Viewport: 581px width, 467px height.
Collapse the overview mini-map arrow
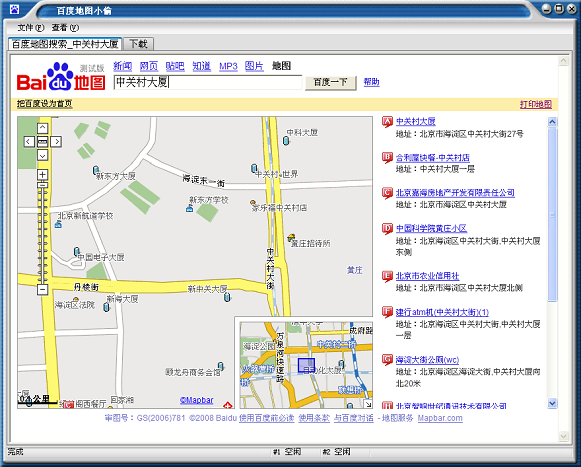368,404
